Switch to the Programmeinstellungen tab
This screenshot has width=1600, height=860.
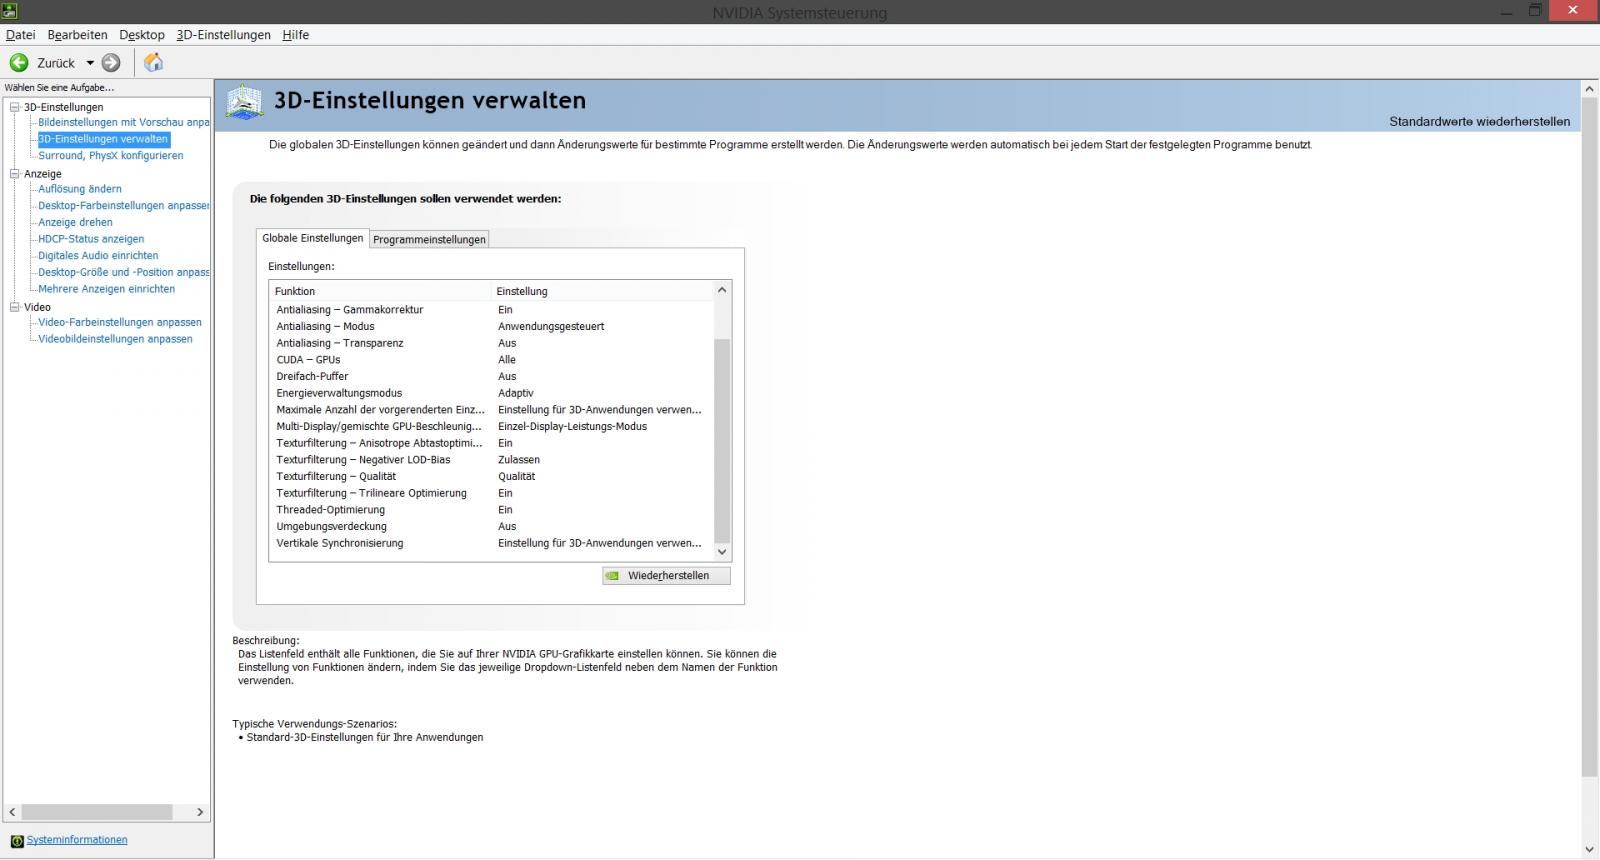429,240
